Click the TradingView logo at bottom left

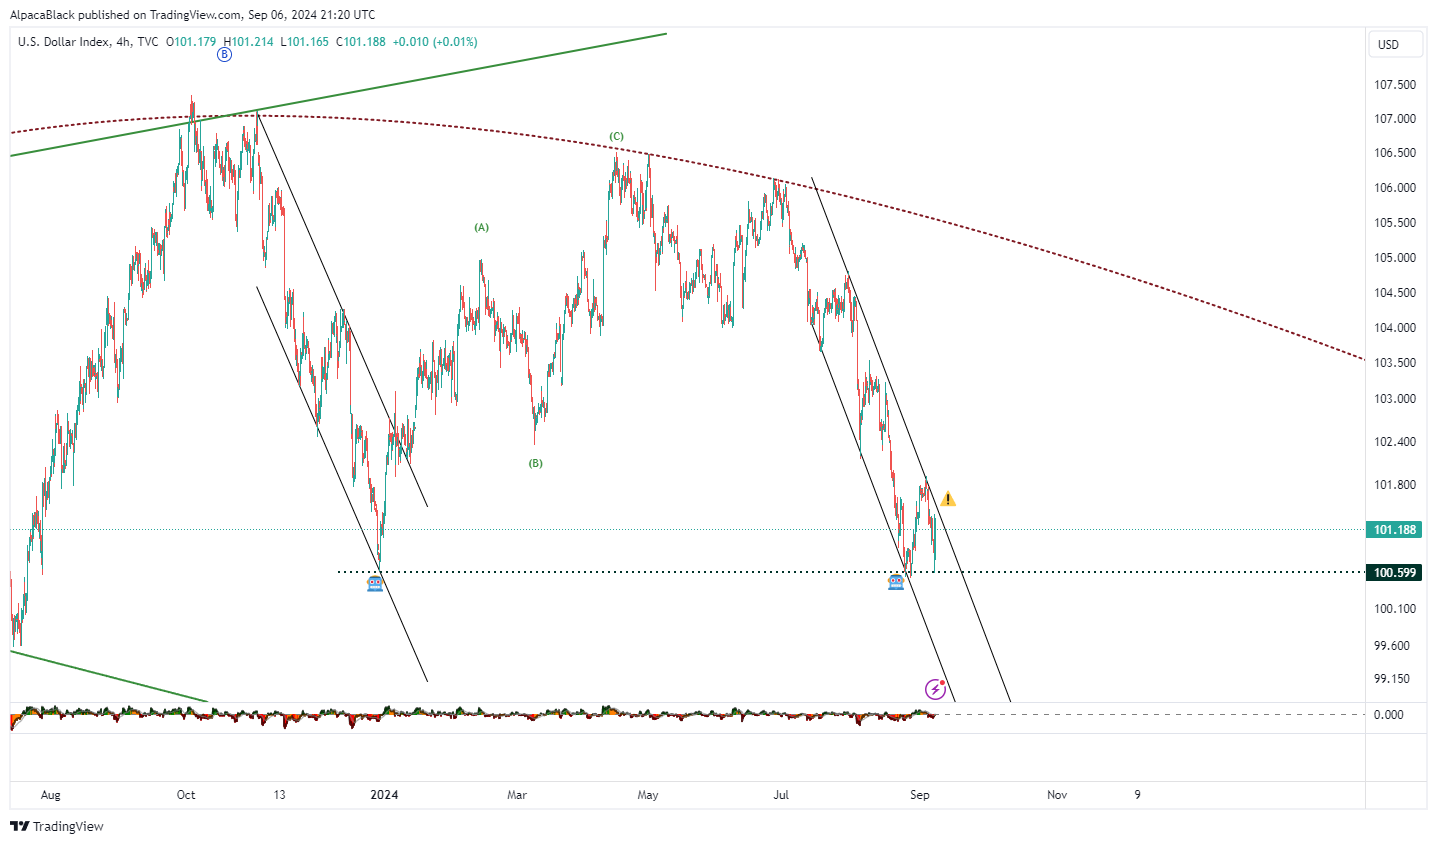pyautogui.click(x=57, y=826)
